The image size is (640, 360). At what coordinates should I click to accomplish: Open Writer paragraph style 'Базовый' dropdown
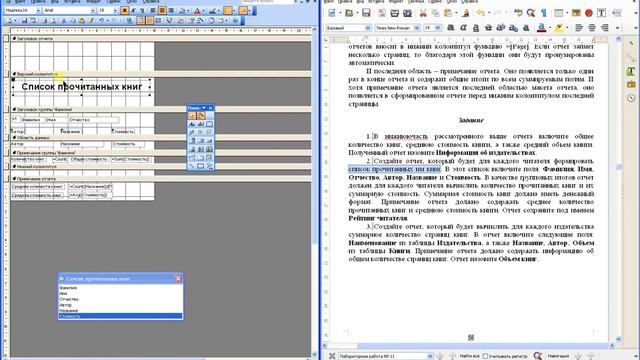point(367,28)
